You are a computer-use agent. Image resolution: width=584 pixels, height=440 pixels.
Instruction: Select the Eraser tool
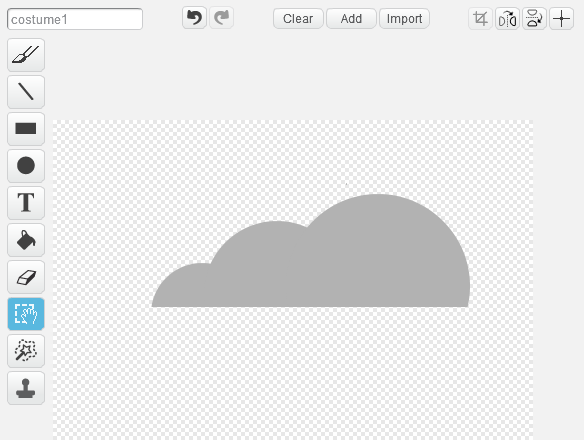[x=26, y=277]
